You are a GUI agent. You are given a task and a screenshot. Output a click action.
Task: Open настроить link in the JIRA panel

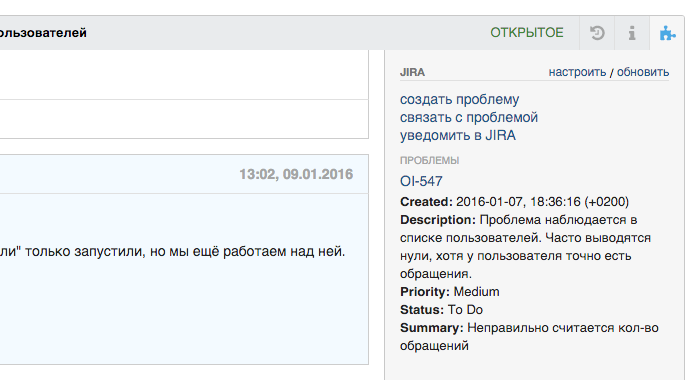[x=577, y=72]
